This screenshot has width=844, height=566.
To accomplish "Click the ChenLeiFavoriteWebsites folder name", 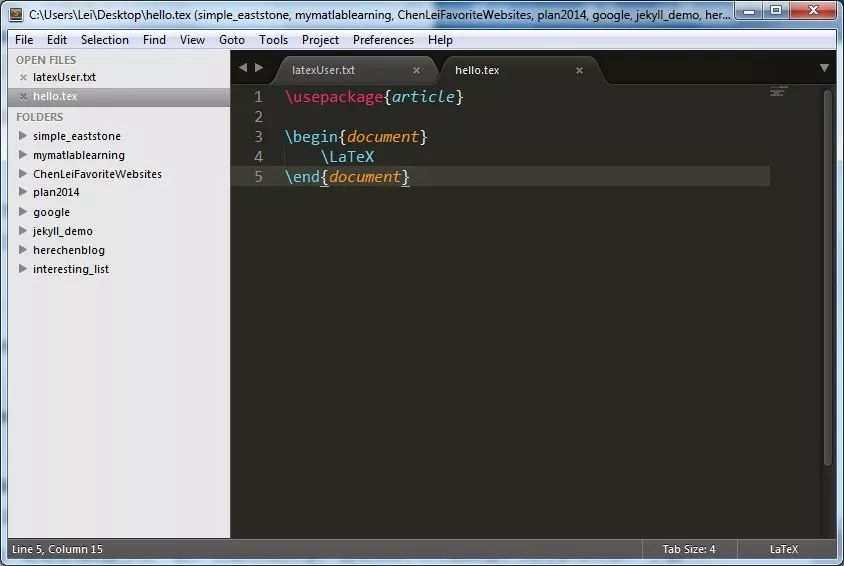I will point(97,174).
